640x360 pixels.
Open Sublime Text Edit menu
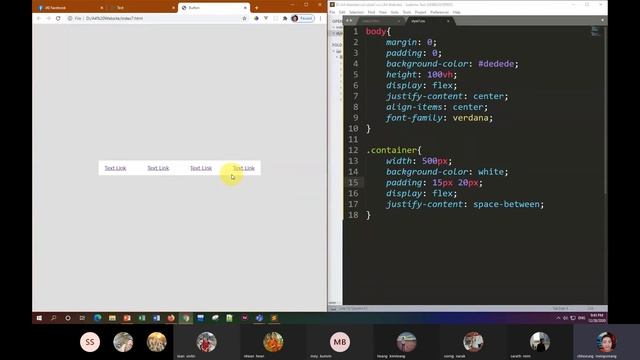pos(342,12)
